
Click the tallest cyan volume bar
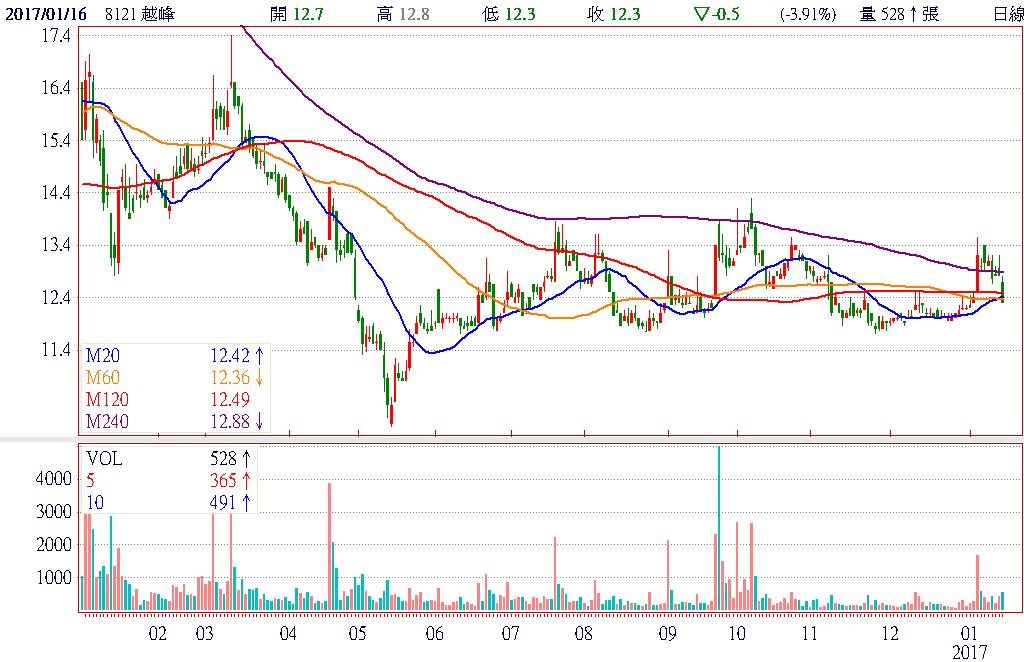pos(719,530)
